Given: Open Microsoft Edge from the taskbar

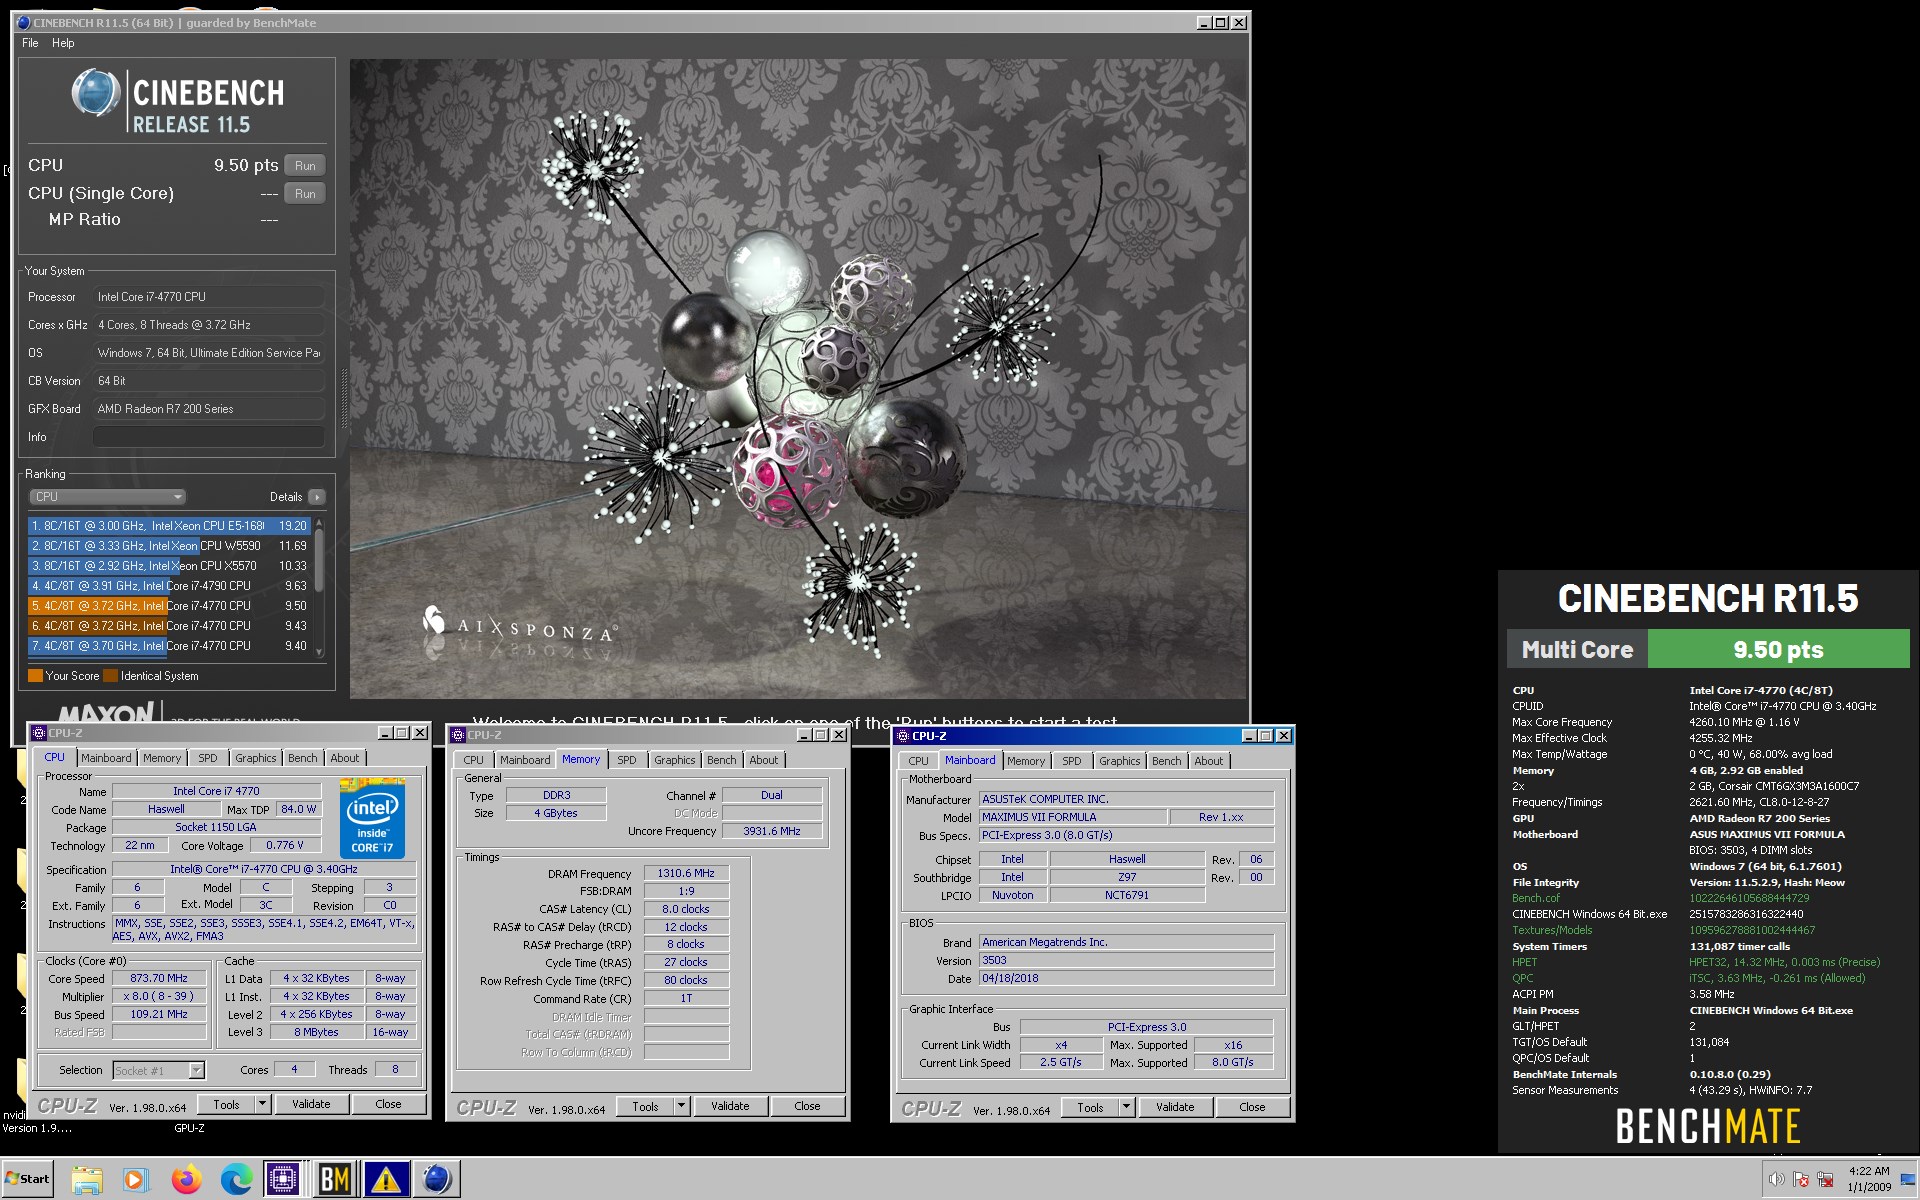Looking at the screenshot, I should click(236, 1180).
